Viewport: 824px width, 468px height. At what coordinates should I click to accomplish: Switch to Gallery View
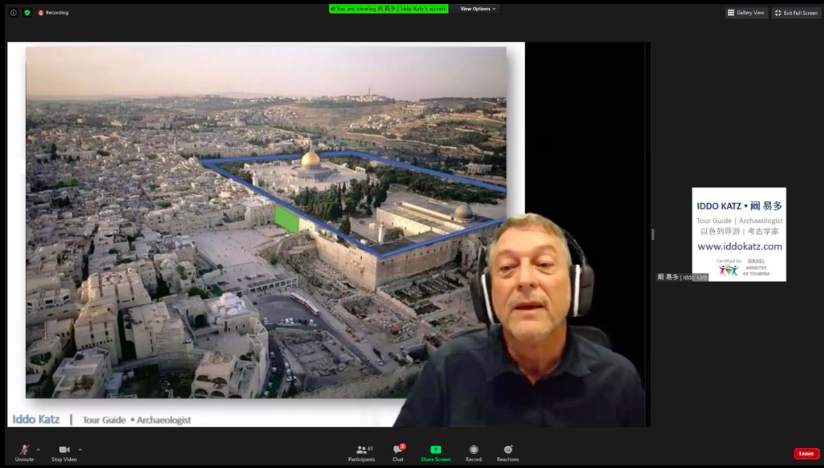point(746,13)
